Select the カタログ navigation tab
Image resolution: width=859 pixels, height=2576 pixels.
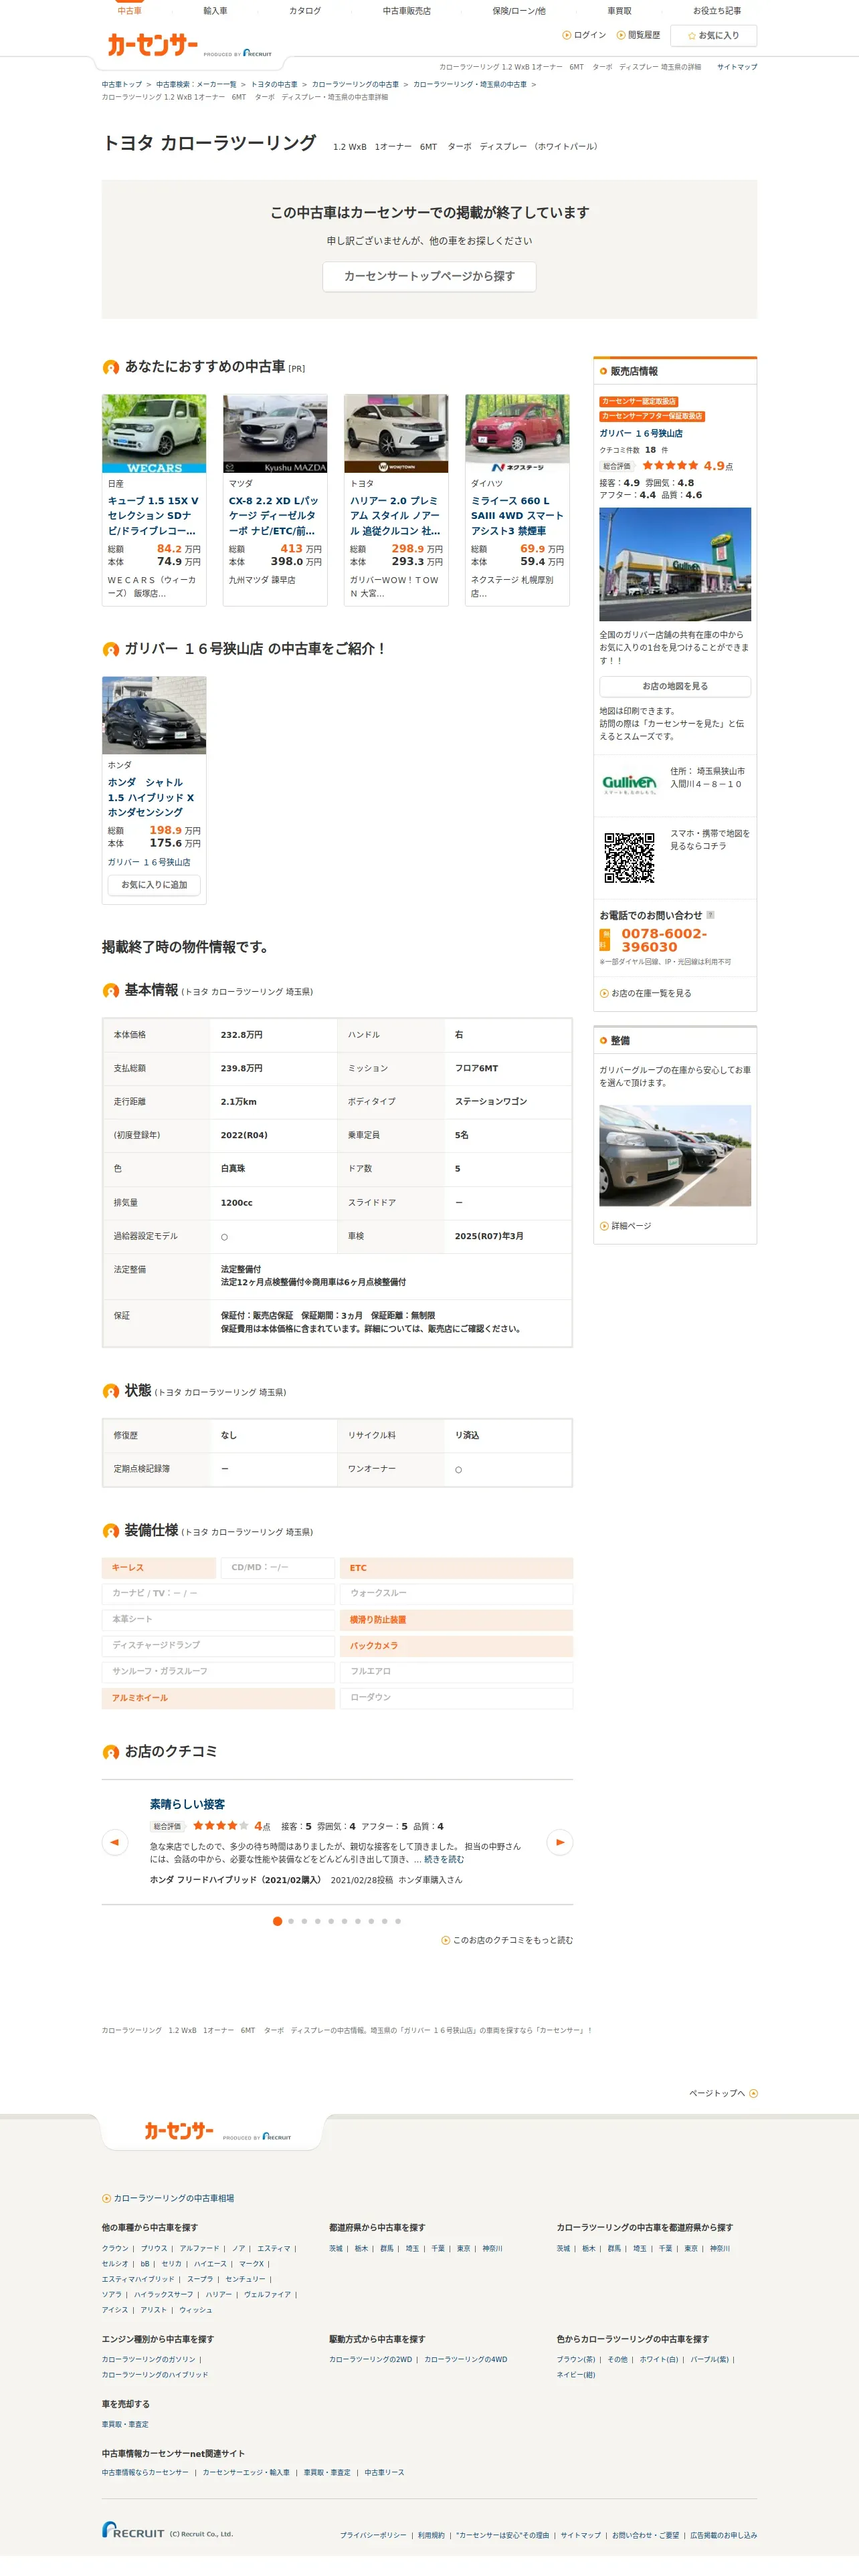click(305, 11)
